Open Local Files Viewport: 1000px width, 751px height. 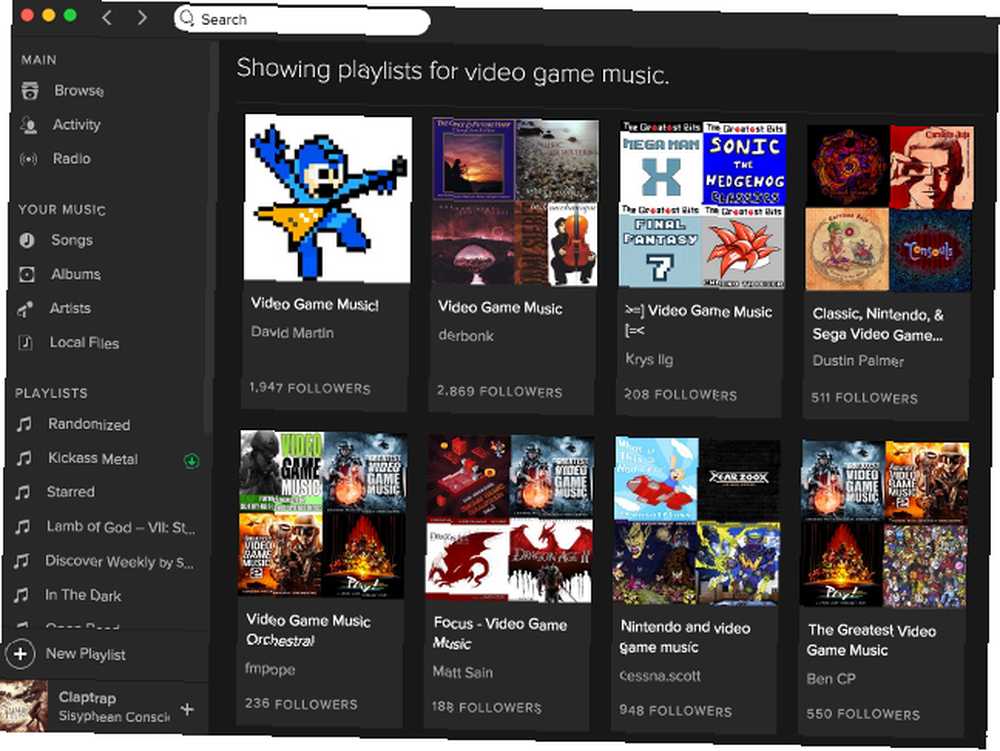click(84, 343)
